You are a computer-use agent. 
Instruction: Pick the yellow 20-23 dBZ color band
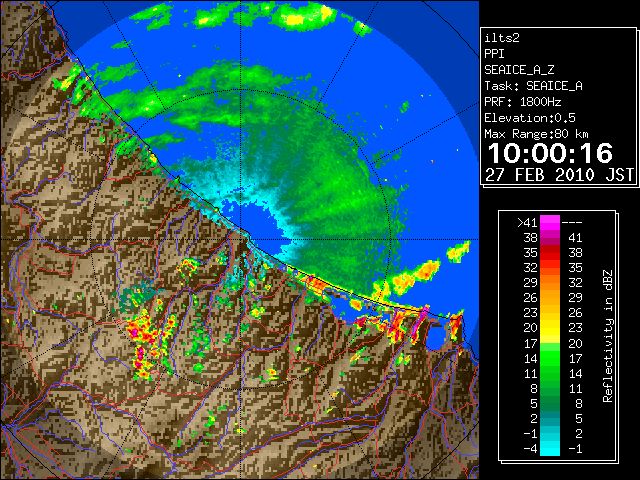[x=550, y=328]
